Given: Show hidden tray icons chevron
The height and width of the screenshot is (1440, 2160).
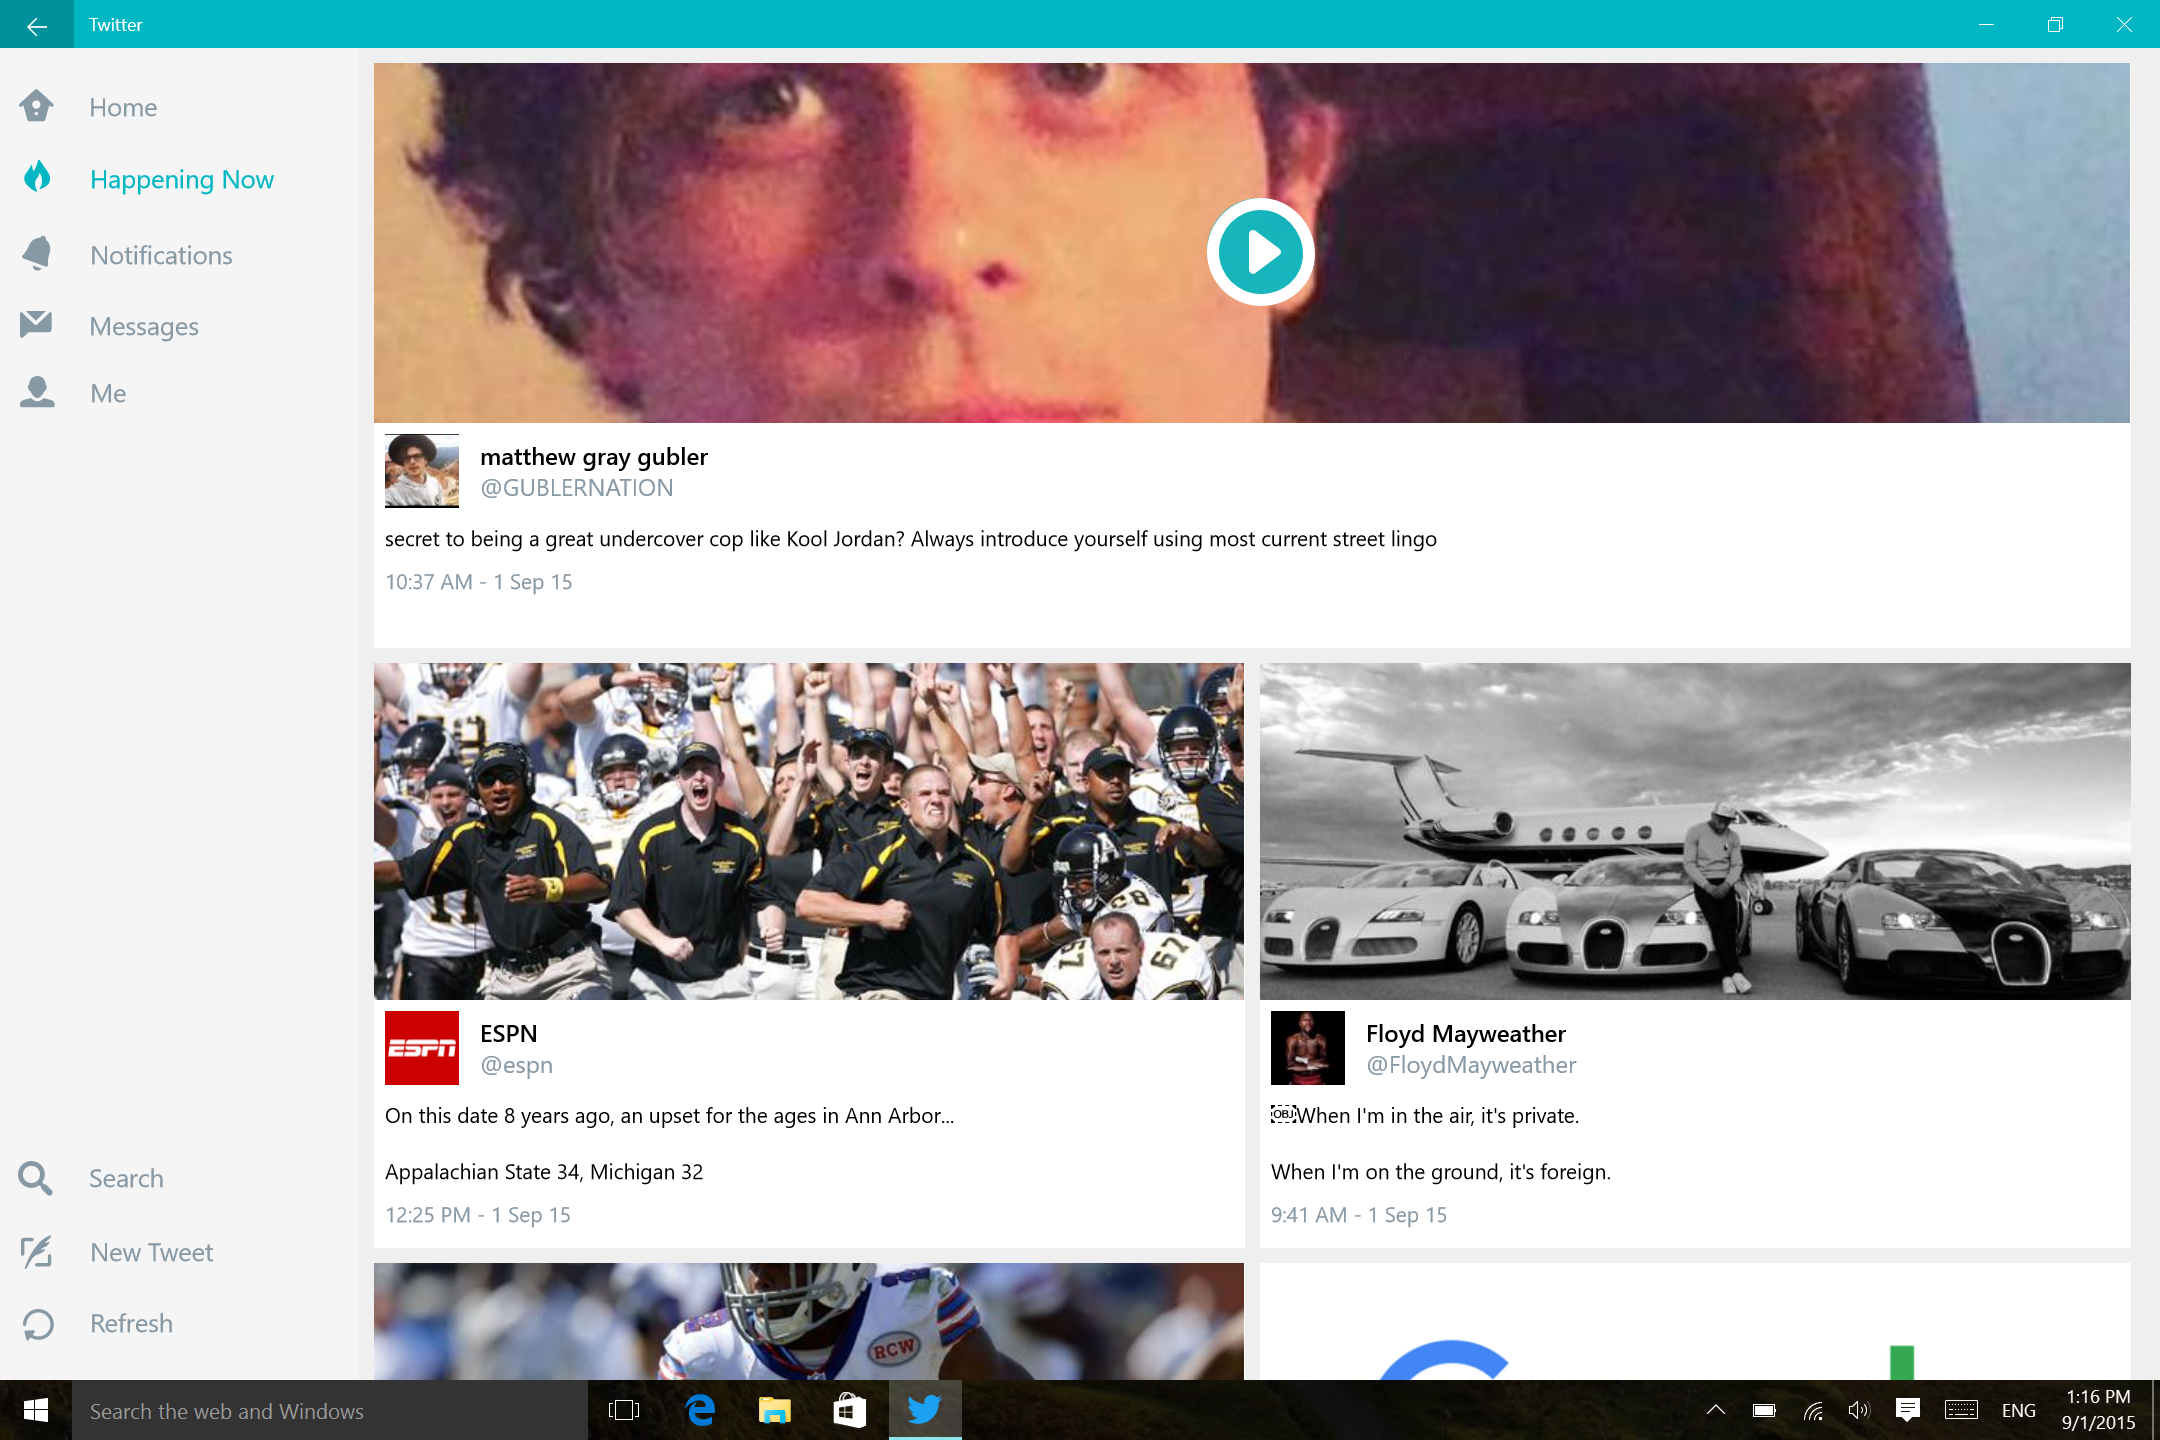Looking at the screenshot, I should coord(1716,1410).
